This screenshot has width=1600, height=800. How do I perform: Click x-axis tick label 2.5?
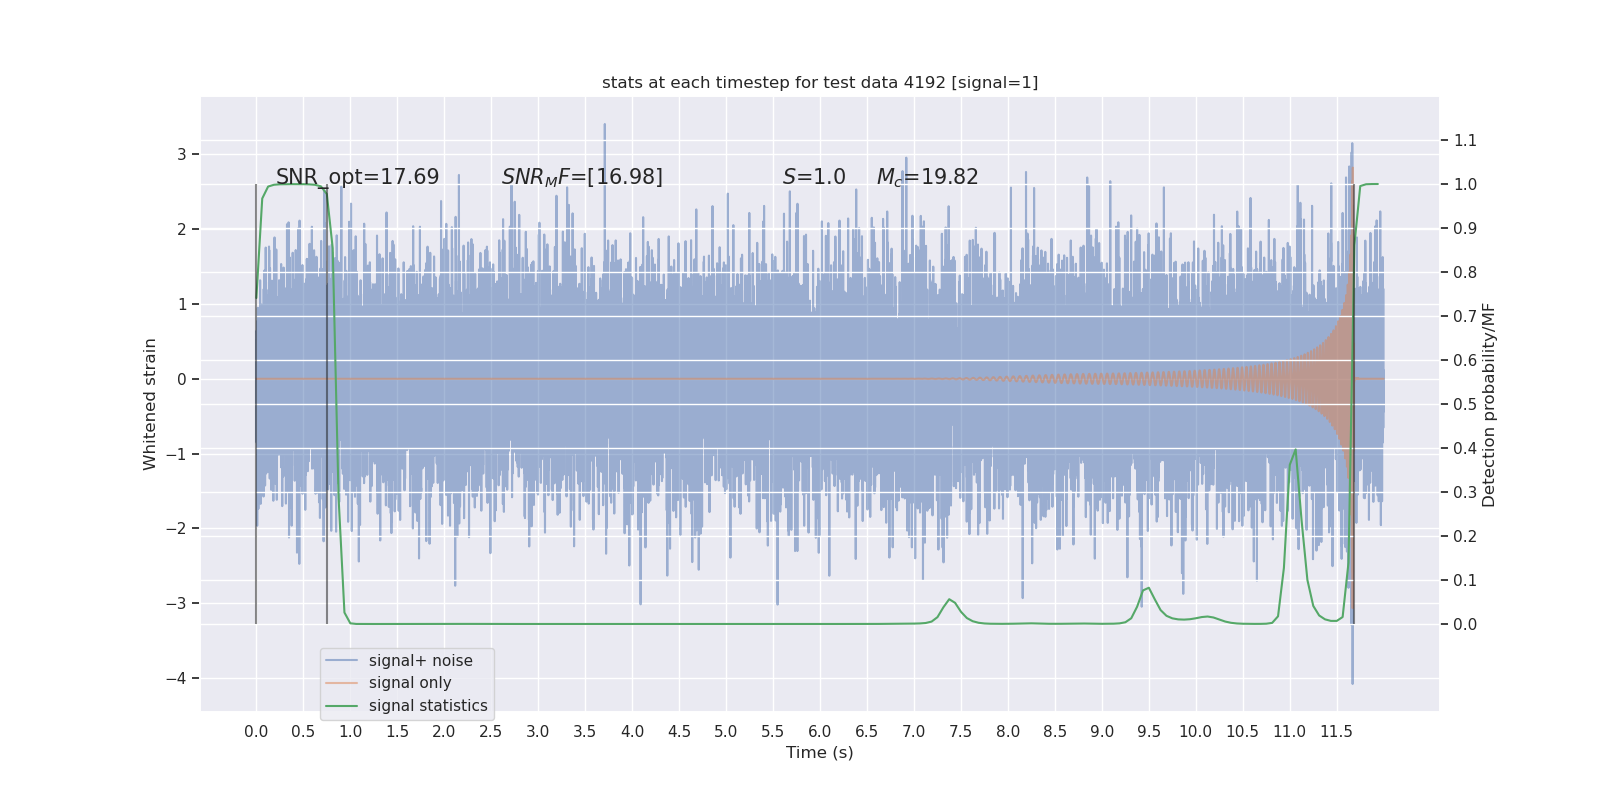click(x=491, y=732)
